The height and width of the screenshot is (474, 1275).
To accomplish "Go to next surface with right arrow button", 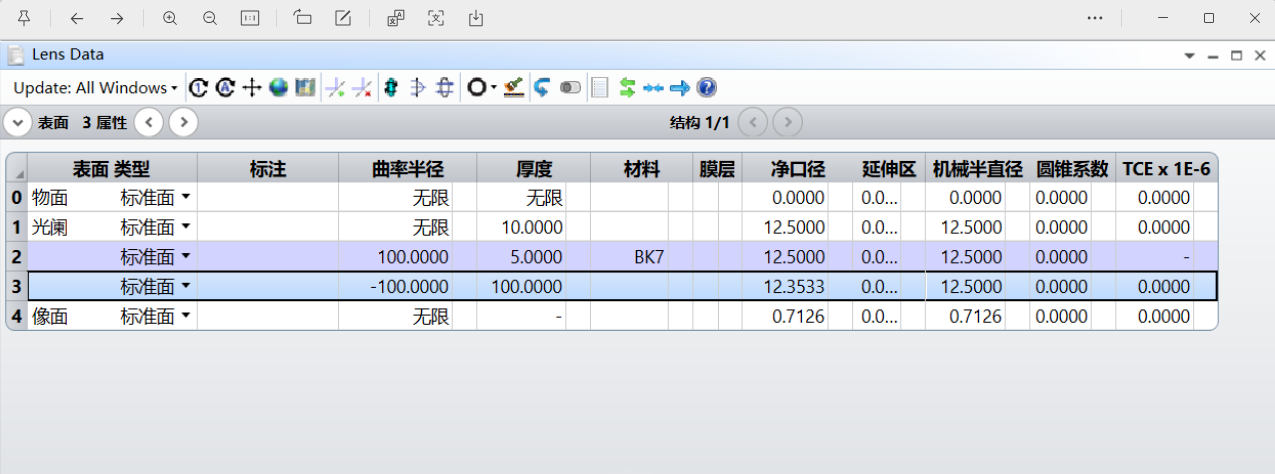I will [x=183, y=123].
